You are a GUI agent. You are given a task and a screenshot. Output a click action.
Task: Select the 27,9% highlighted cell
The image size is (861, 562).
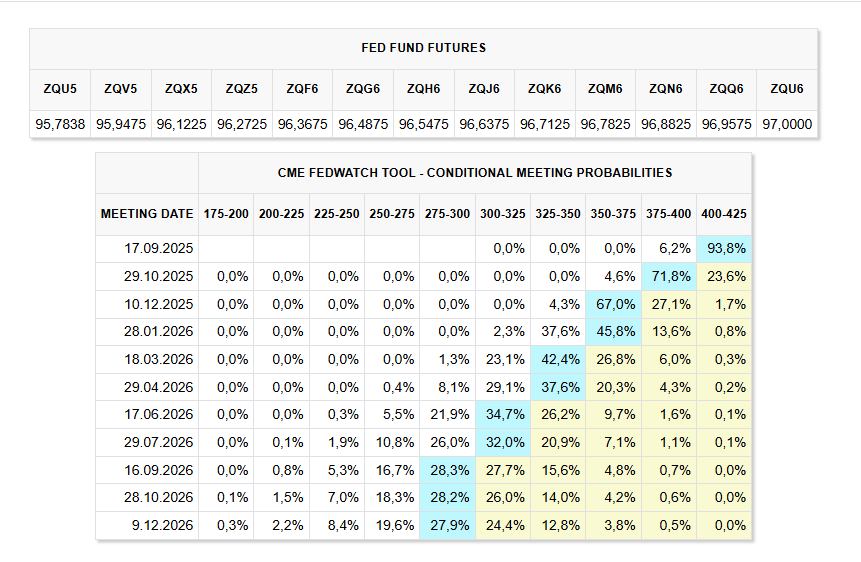click(x=447, y=525)
